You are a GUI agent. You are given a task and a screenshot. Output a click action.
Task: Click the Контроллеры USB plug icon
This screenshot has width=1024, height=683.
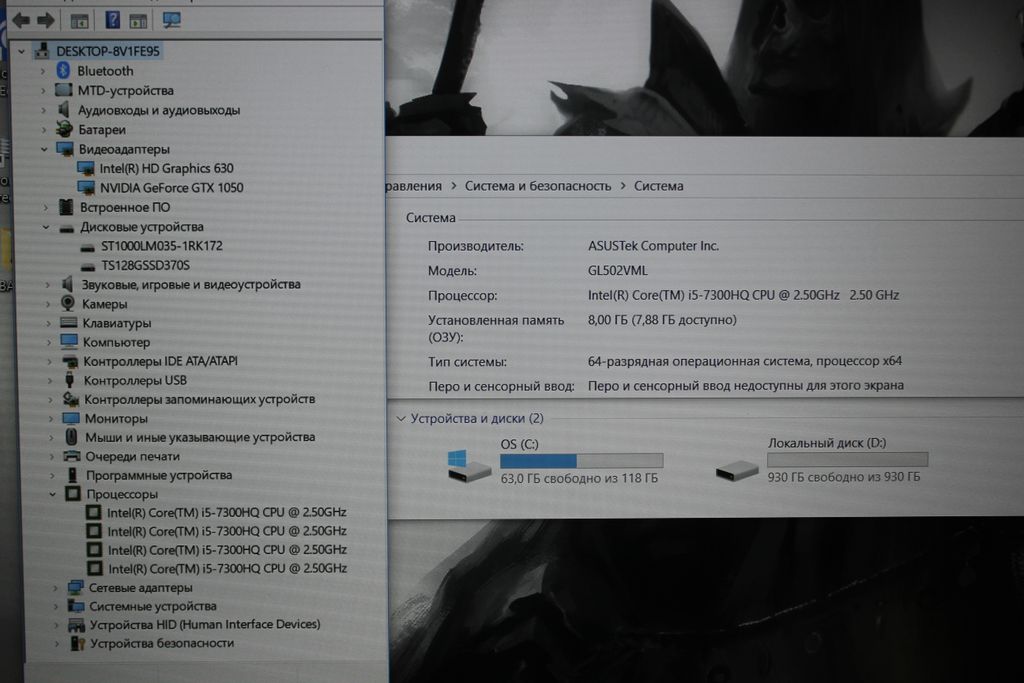click(x=69, y=380)
